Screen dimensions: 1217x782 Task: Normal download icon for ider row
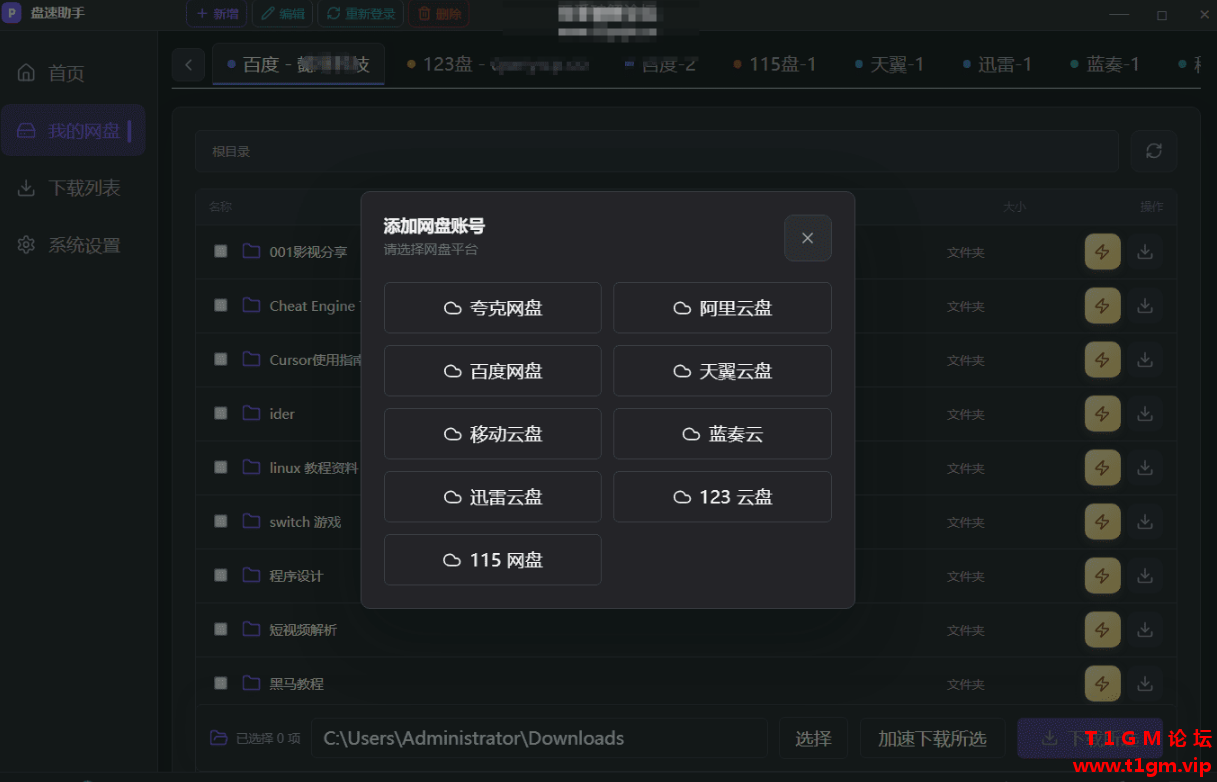click(x=1145, y=414)
